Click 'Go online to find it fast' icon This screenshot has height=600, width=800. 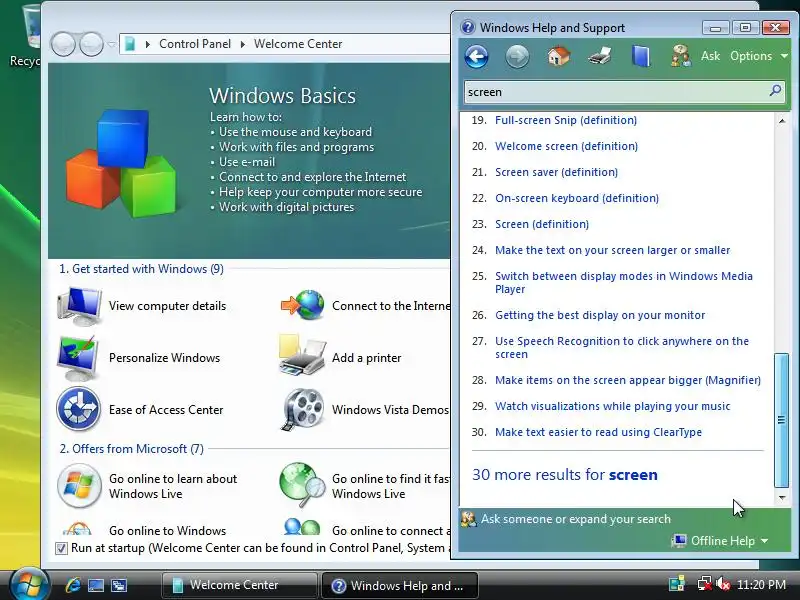302,485
